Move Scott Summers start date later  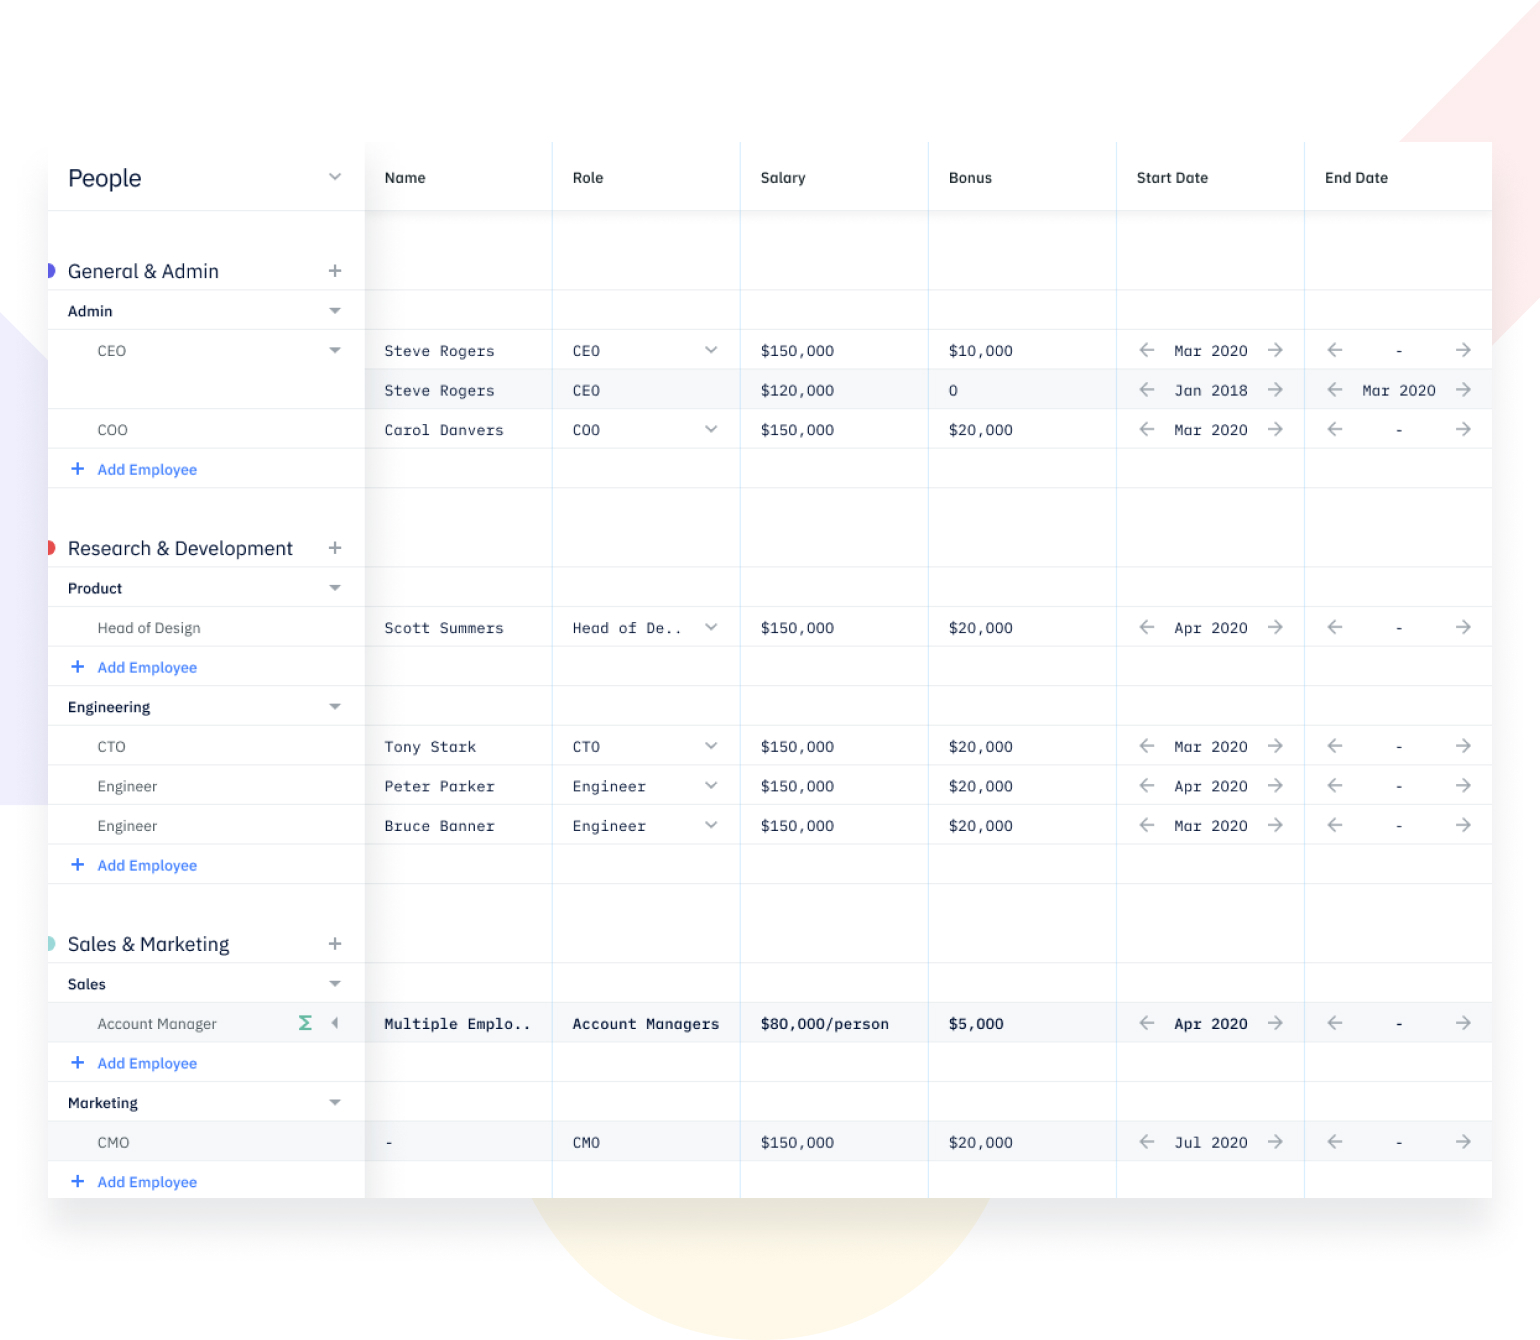click(1275, 627)
